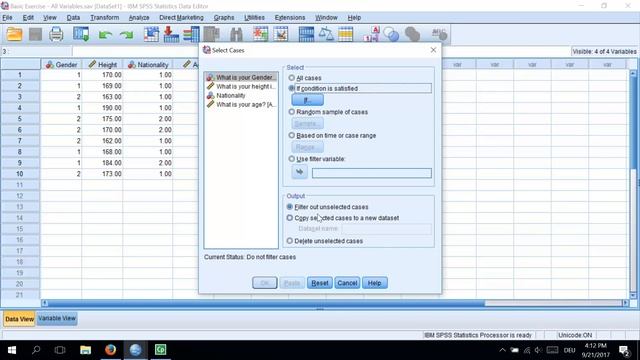Click the Split file toolbar icon
The image size is (640, 360).
[306, 34]
